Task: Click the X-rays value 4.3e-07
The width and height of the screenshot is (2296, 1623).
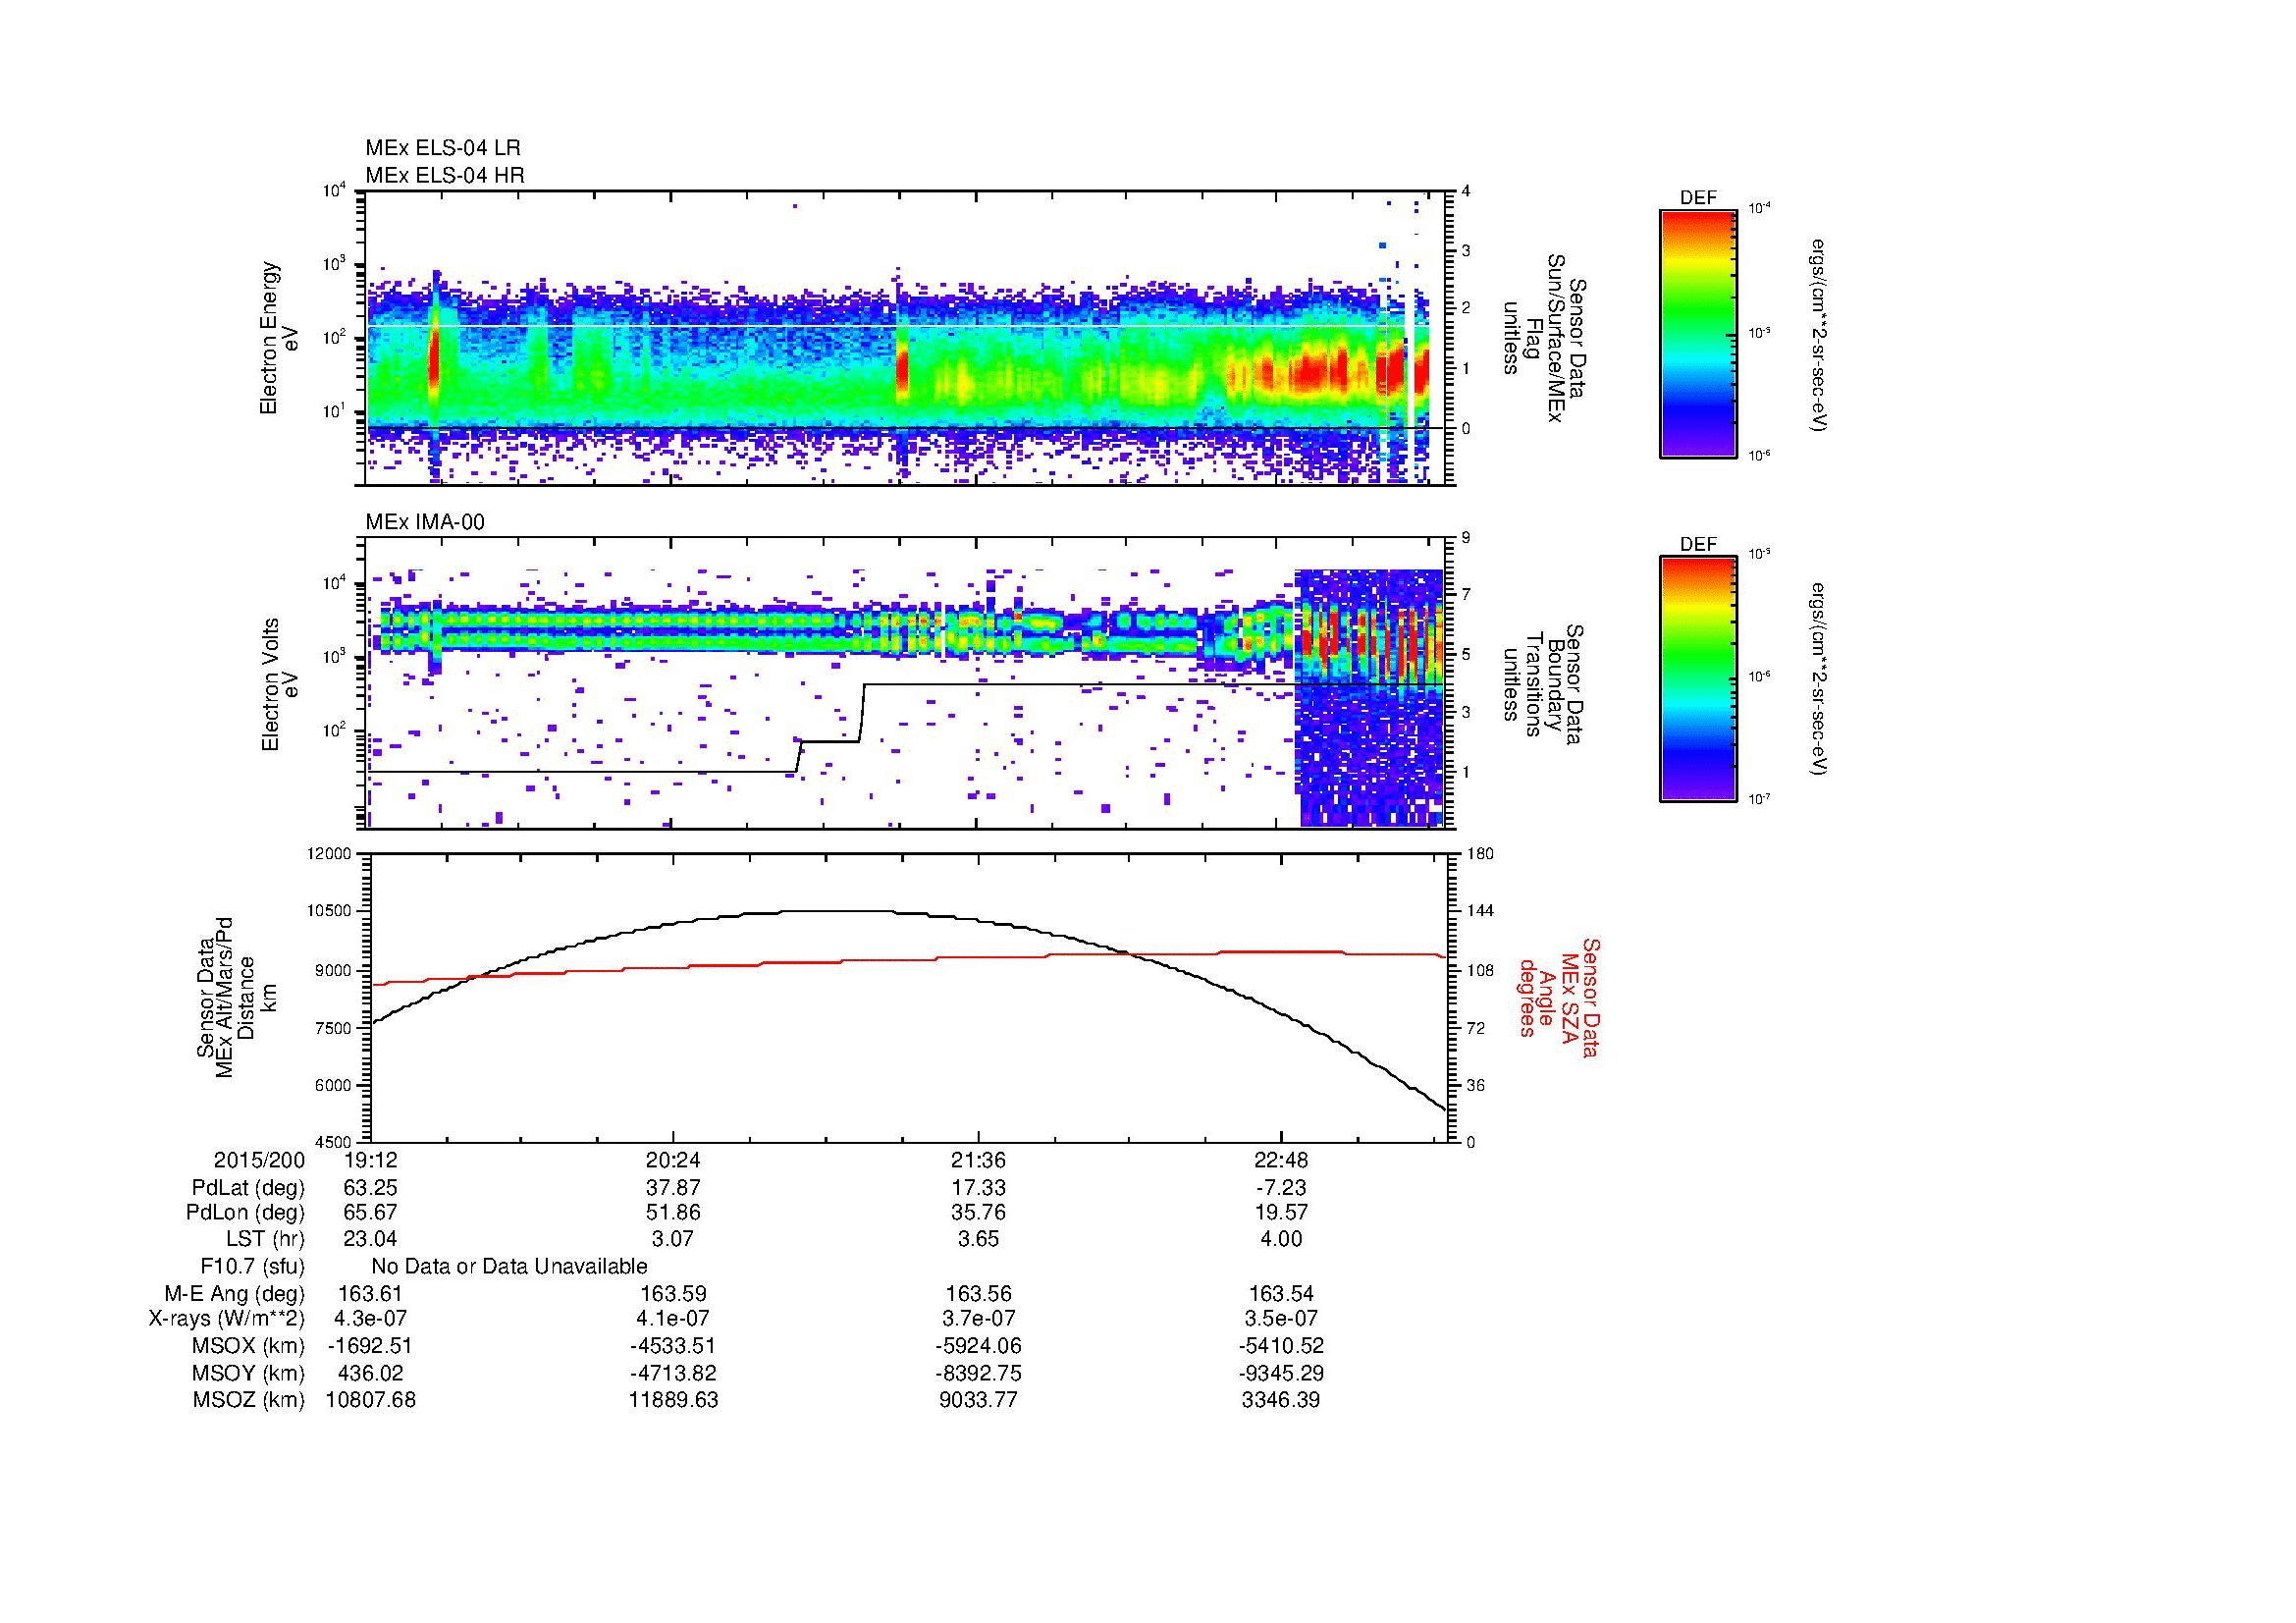Action: click(x=370, y=1320)
